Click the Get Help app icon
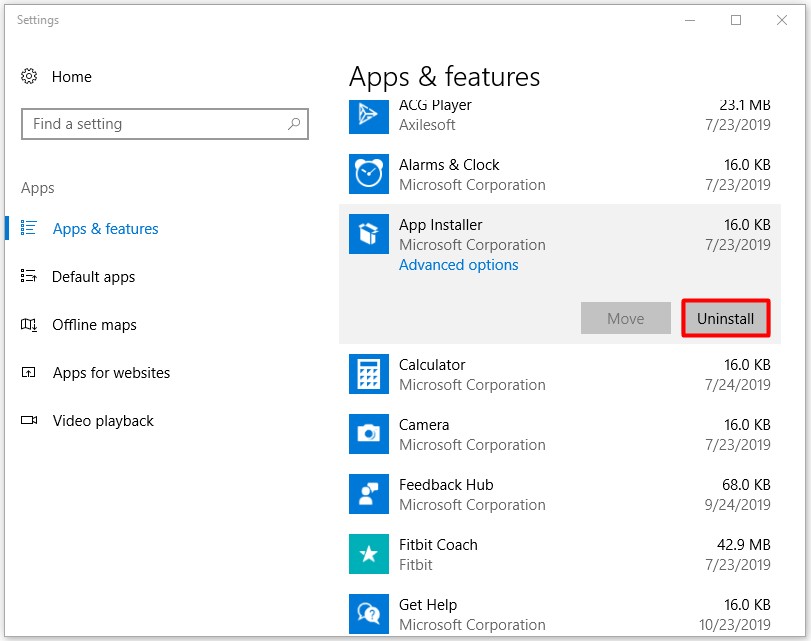This screenshot has height=641, width=811. tap(369, 614)
